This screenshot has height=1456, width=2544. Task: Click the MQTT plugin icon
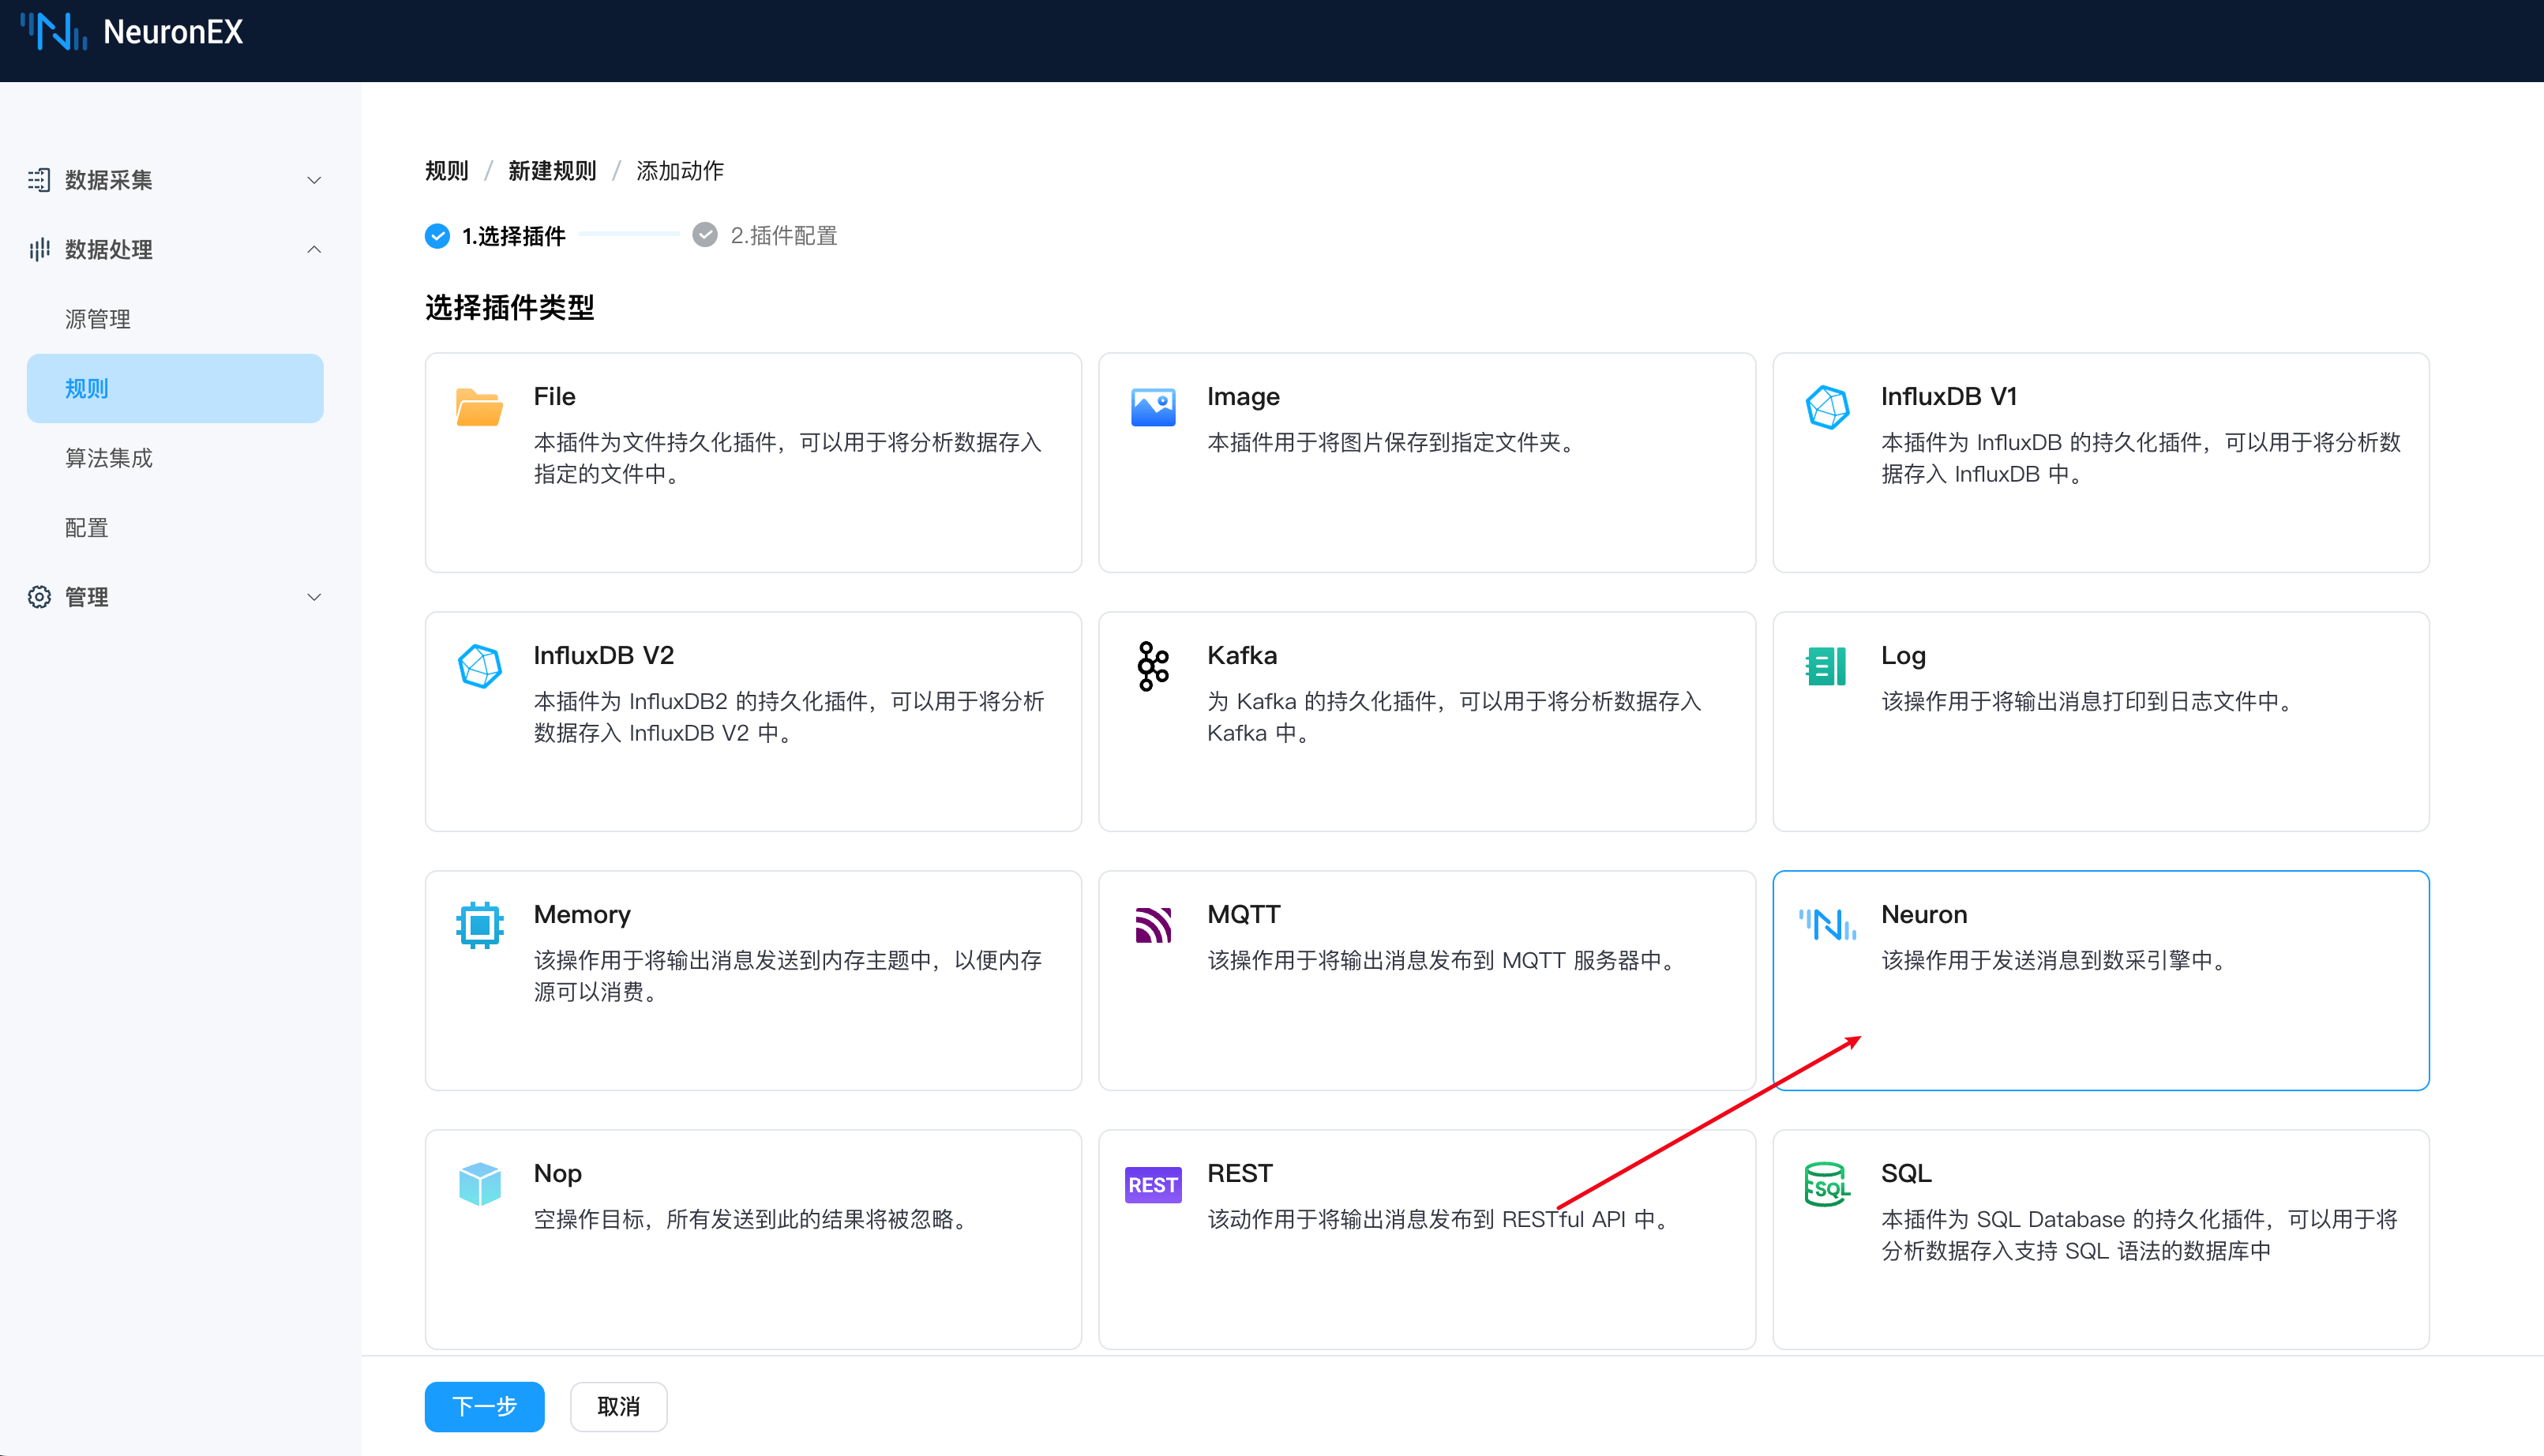tap(1152, 925)
